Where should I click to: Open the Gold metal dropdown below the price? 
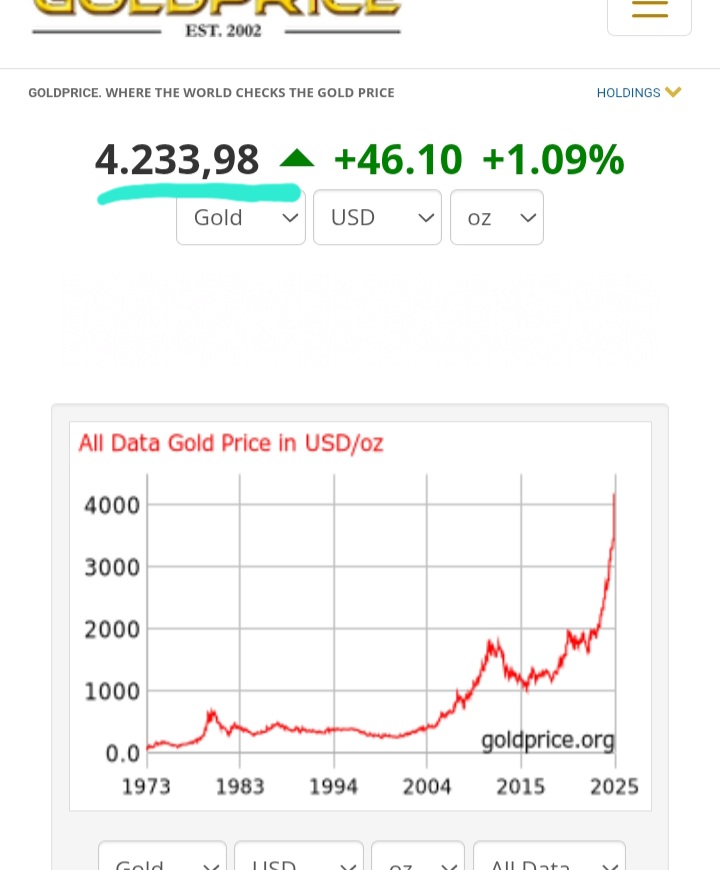pos(241,217)
